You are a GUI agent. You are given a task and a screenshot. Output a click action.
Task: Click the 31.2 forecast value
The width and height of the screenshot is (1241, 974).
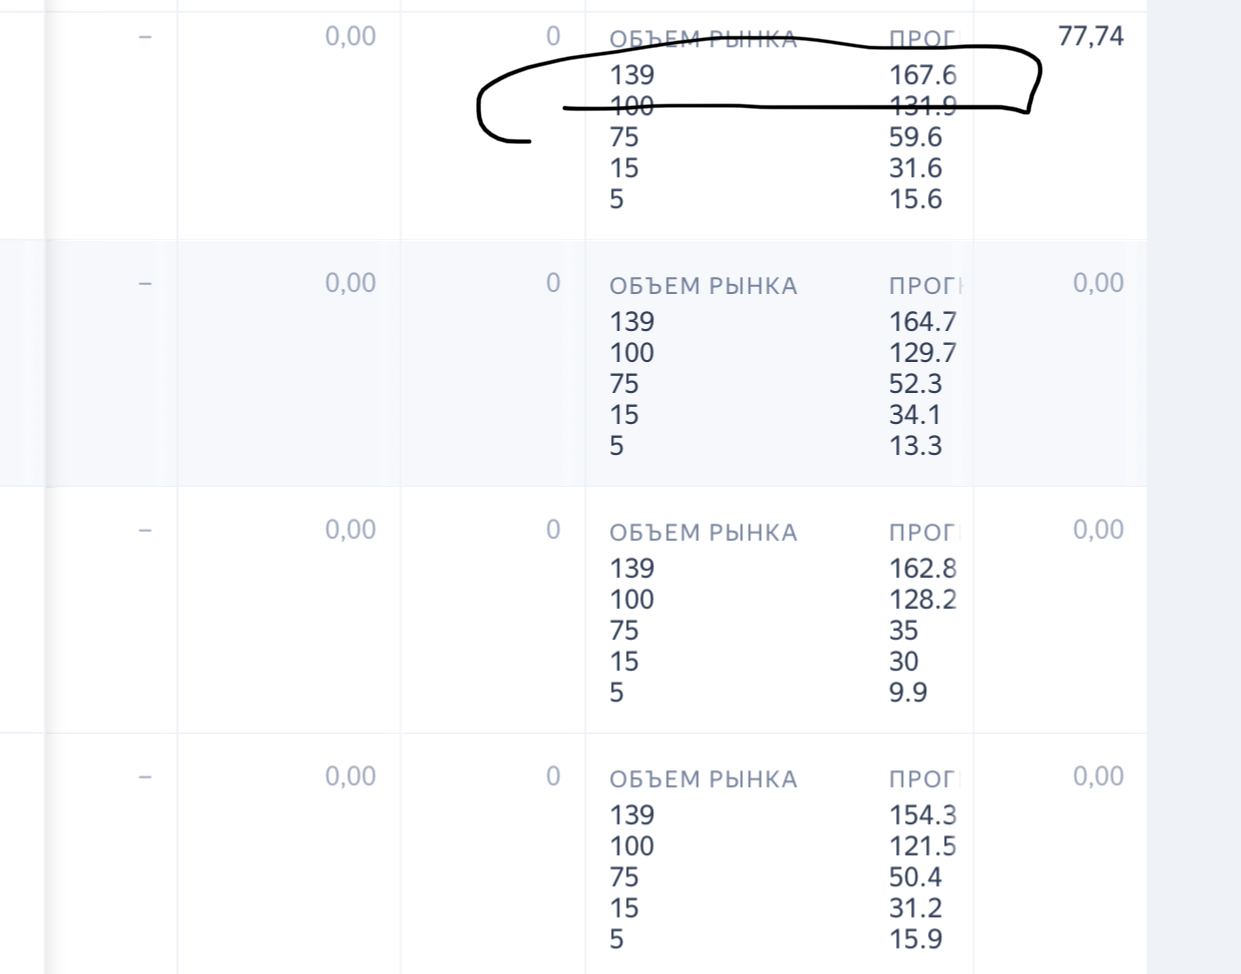[915, 908]
